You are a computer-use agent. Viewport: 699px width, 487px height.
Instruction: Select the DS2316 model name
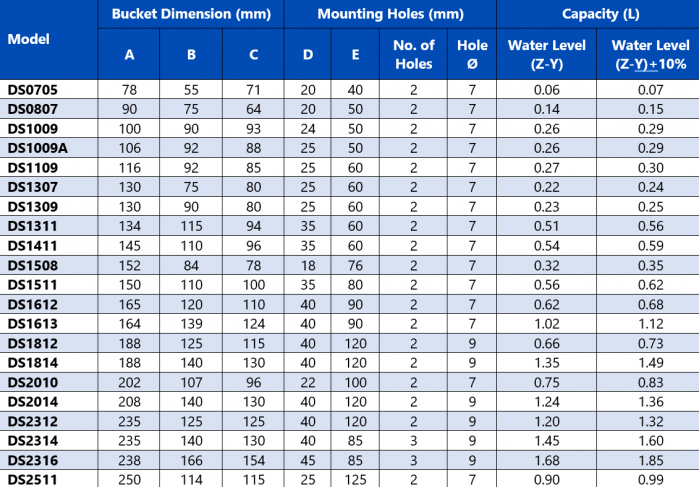click(x=31, y=460)
